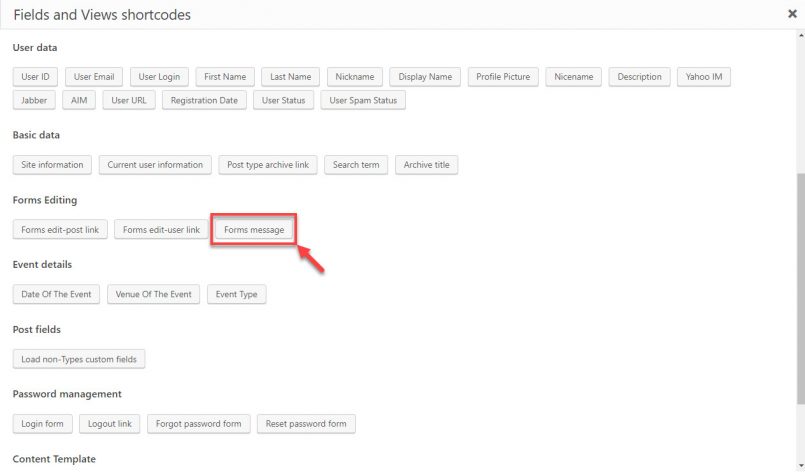
Task: Insert the Search term shortcode
Action: pyautogui.click(x=356, y=165)
